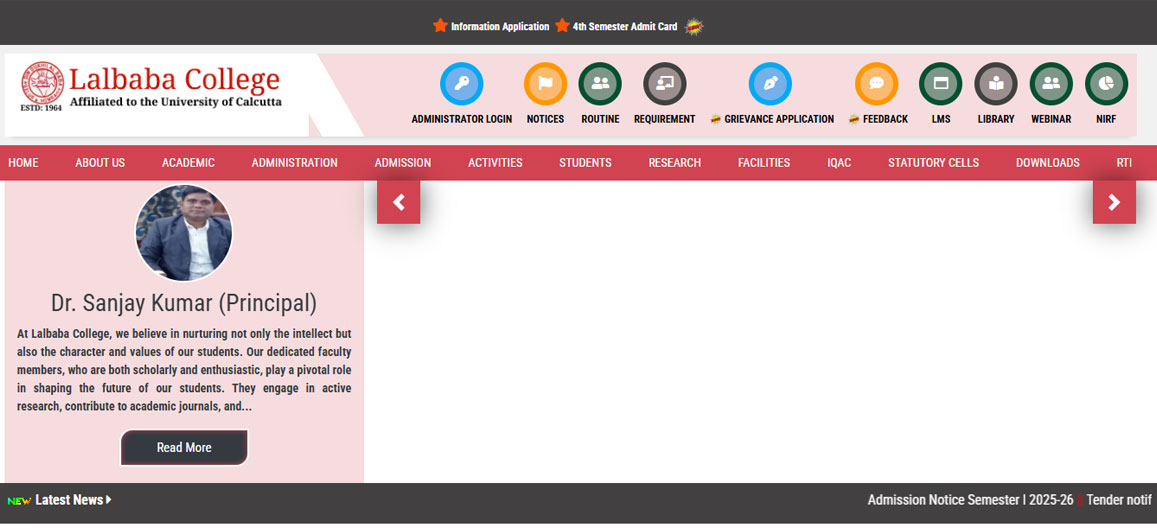This screenshot has height=531, width=1157.
Task: Click the star before Information Application
Action: click(441, 26)
